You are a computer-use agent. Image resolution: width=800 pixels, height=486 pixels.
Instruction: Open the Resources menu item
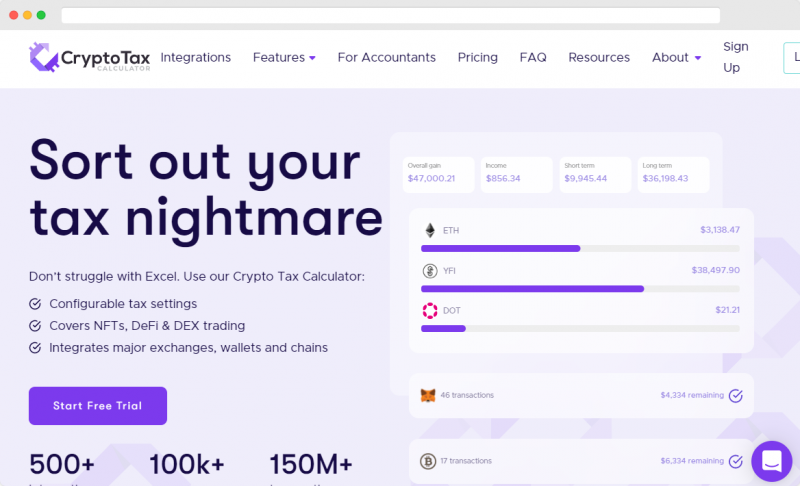(599, 57)
